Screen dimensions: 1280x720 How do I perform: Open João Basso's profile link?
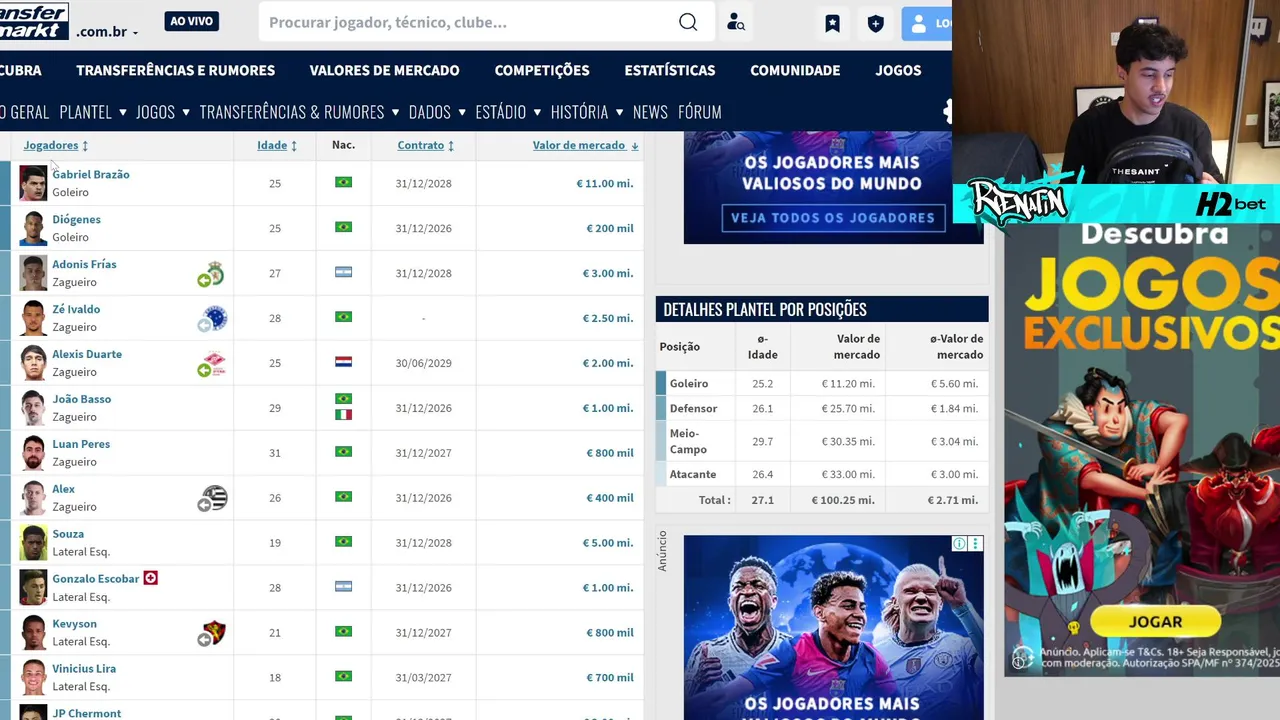coord(82,399)
